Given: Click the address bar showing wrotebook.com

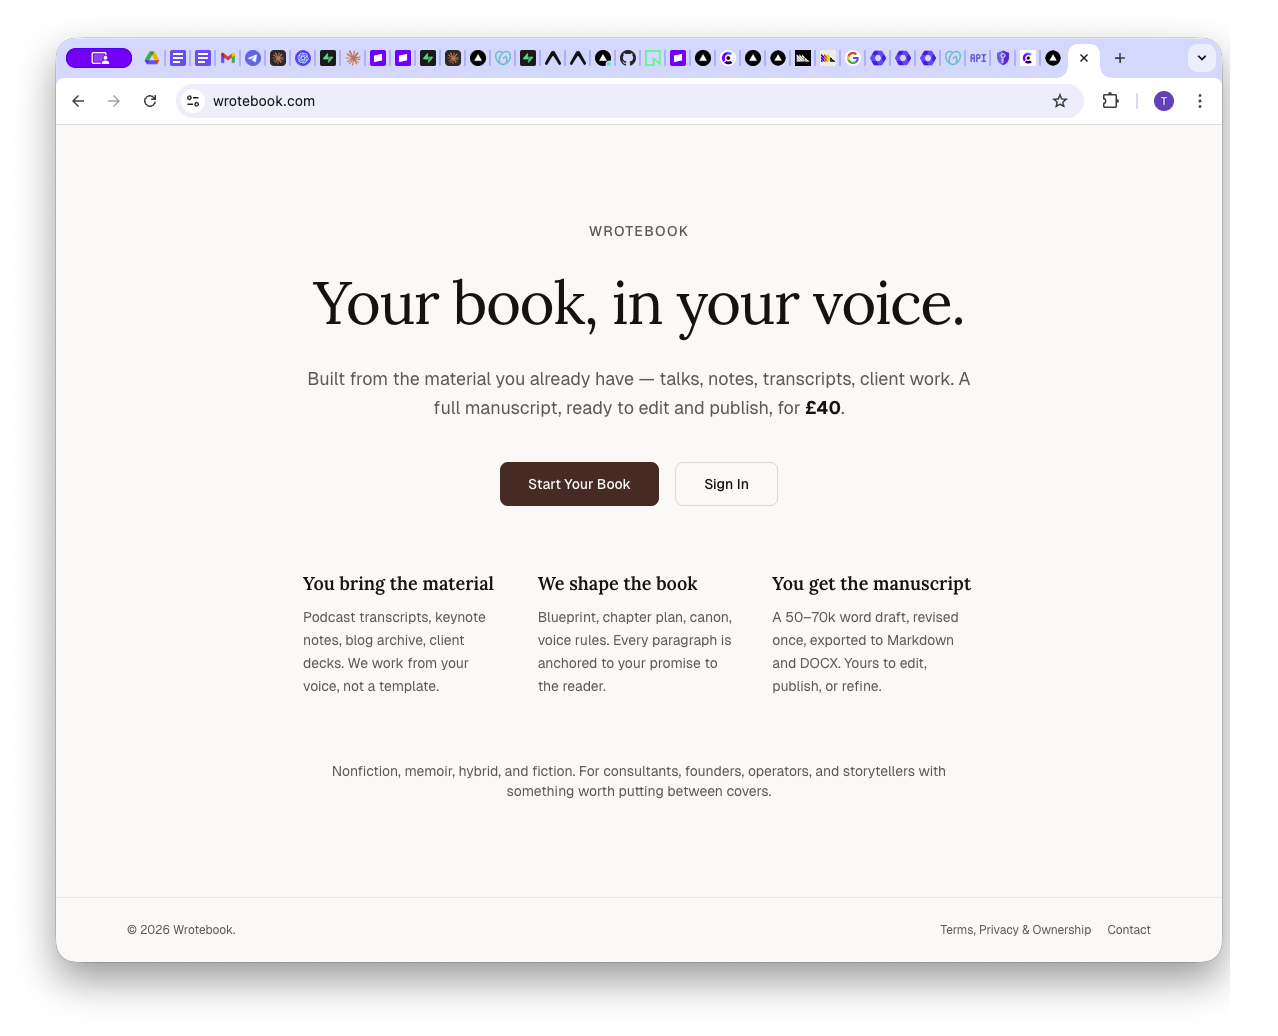Looking at the screenshot, I should click(x=630, y=101).
